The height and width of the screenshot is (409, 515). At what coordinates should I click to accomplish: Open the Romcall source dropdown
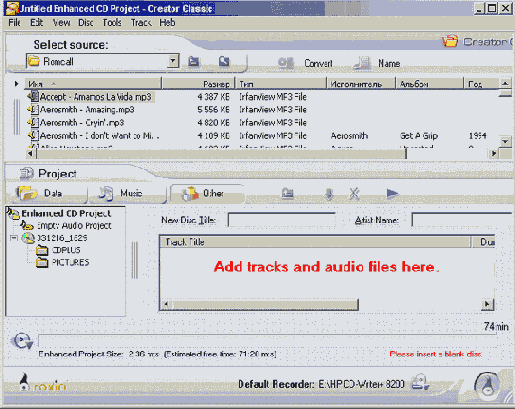click(173, 61)
